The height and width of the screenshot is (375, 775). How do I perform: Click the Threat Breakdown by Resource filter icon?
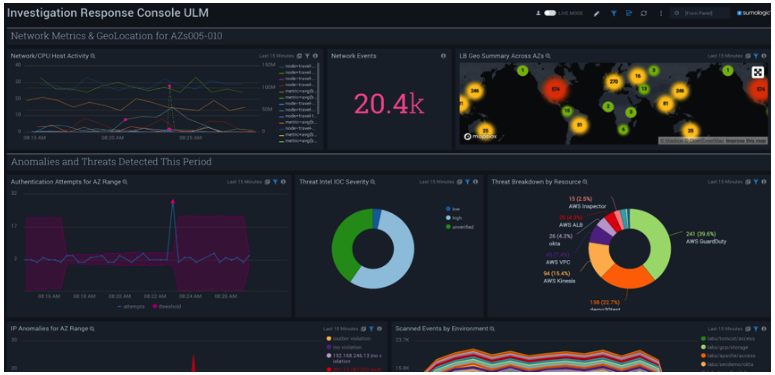[x=756, y=182]
